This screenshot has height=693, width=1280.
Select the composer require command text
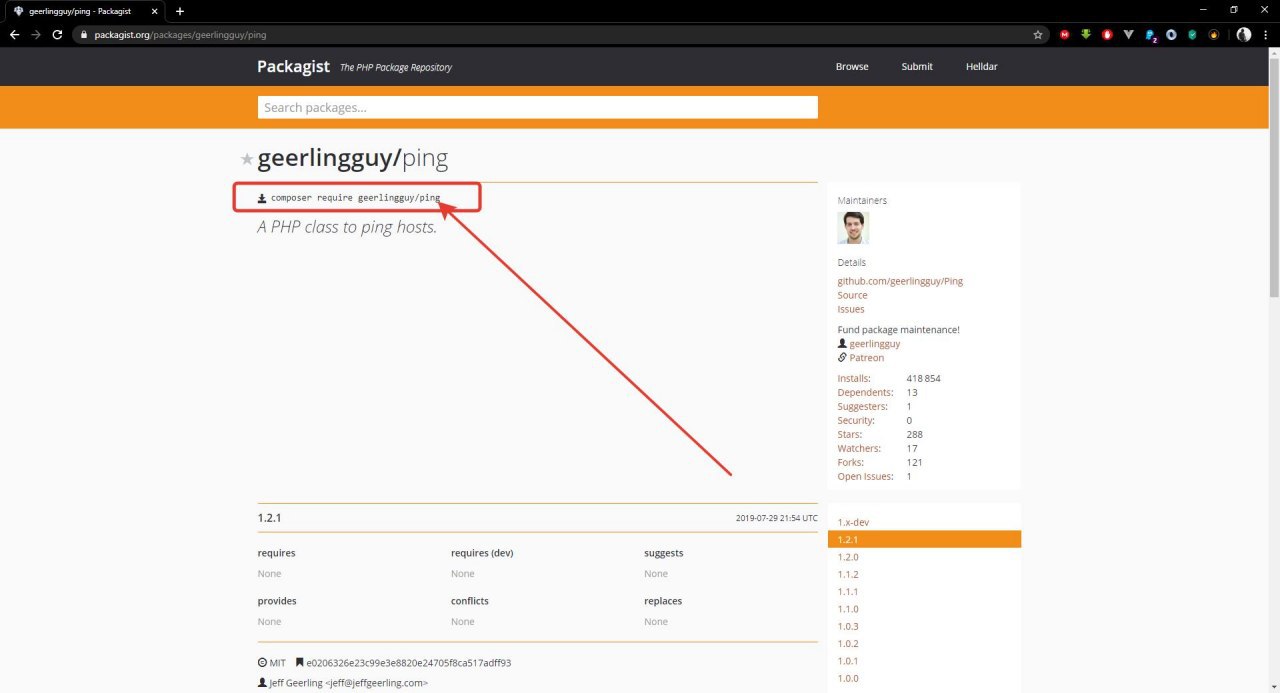pos(355,198)
